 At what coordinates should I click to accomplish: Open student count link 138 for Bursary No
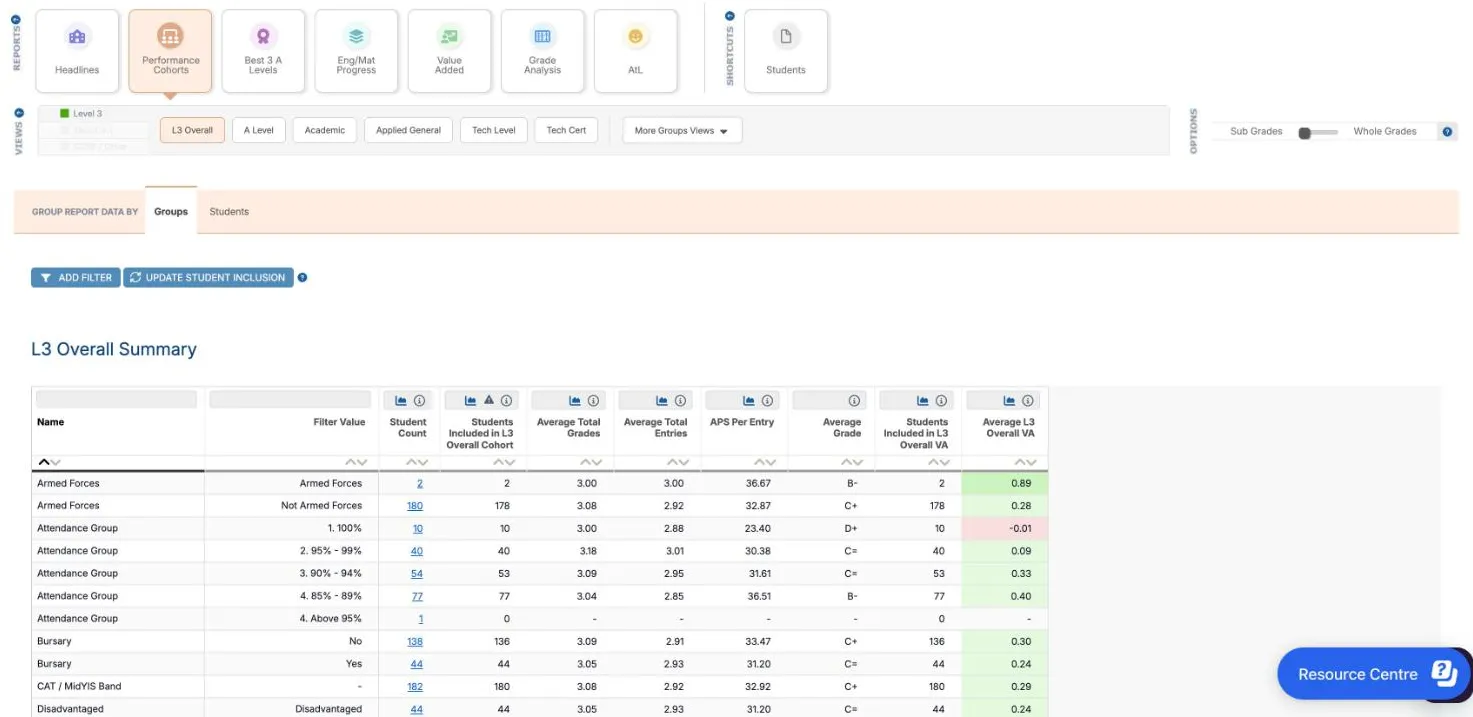click(x=415, y=641)
